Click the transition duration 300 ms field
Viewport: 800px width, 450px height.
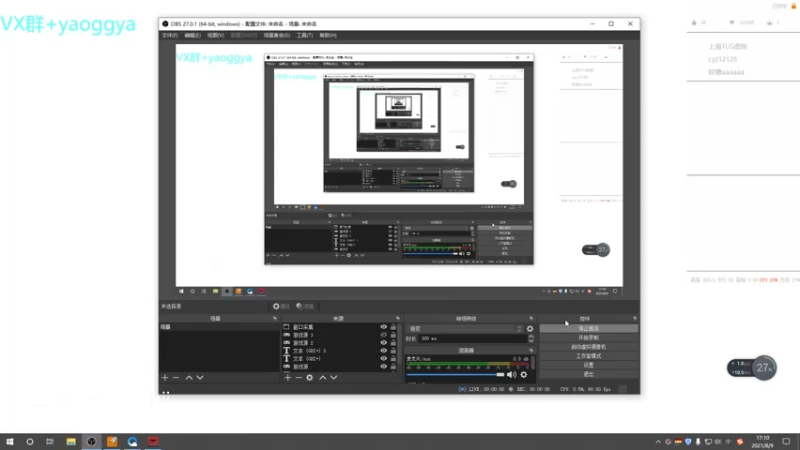tap(472, 338)
